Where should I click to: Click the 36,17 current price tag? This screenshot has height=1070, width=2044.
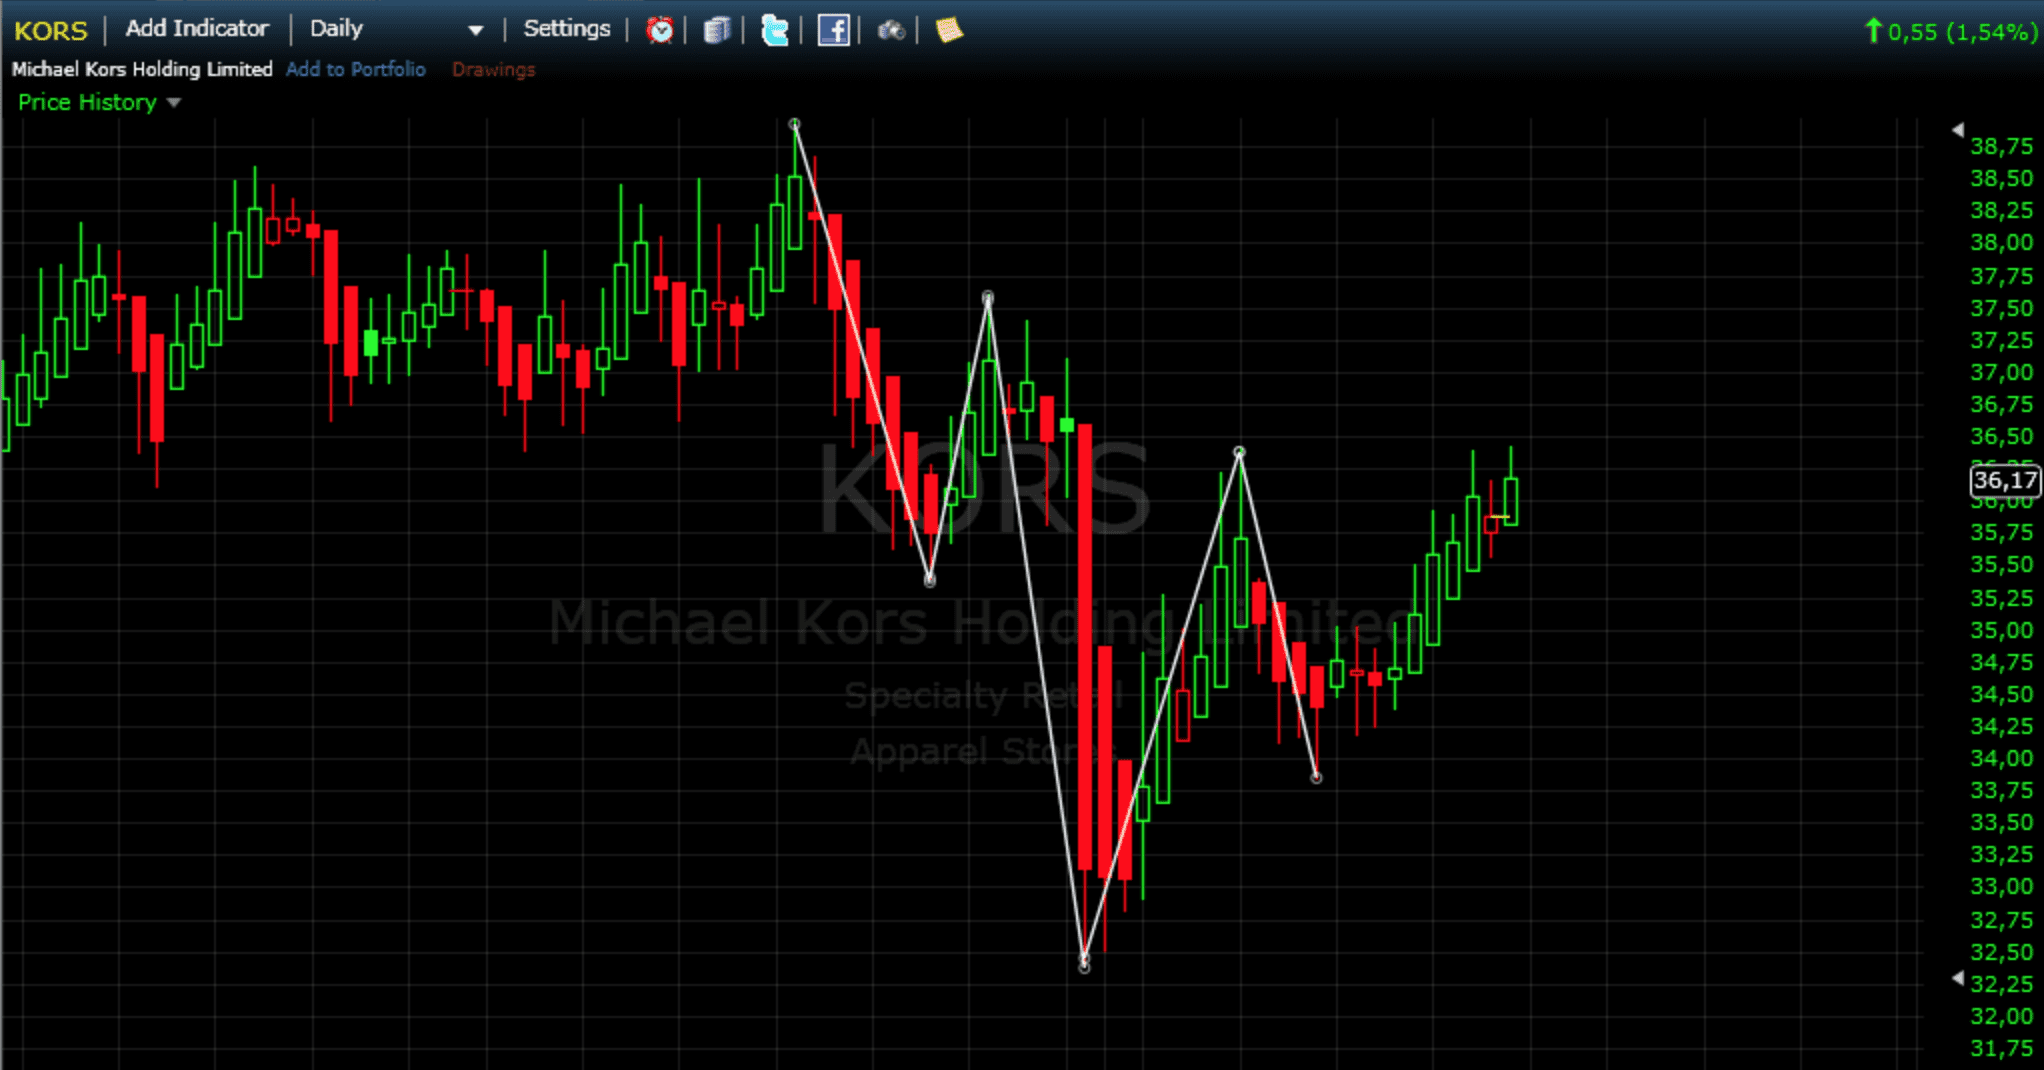tap(2005, 480)
